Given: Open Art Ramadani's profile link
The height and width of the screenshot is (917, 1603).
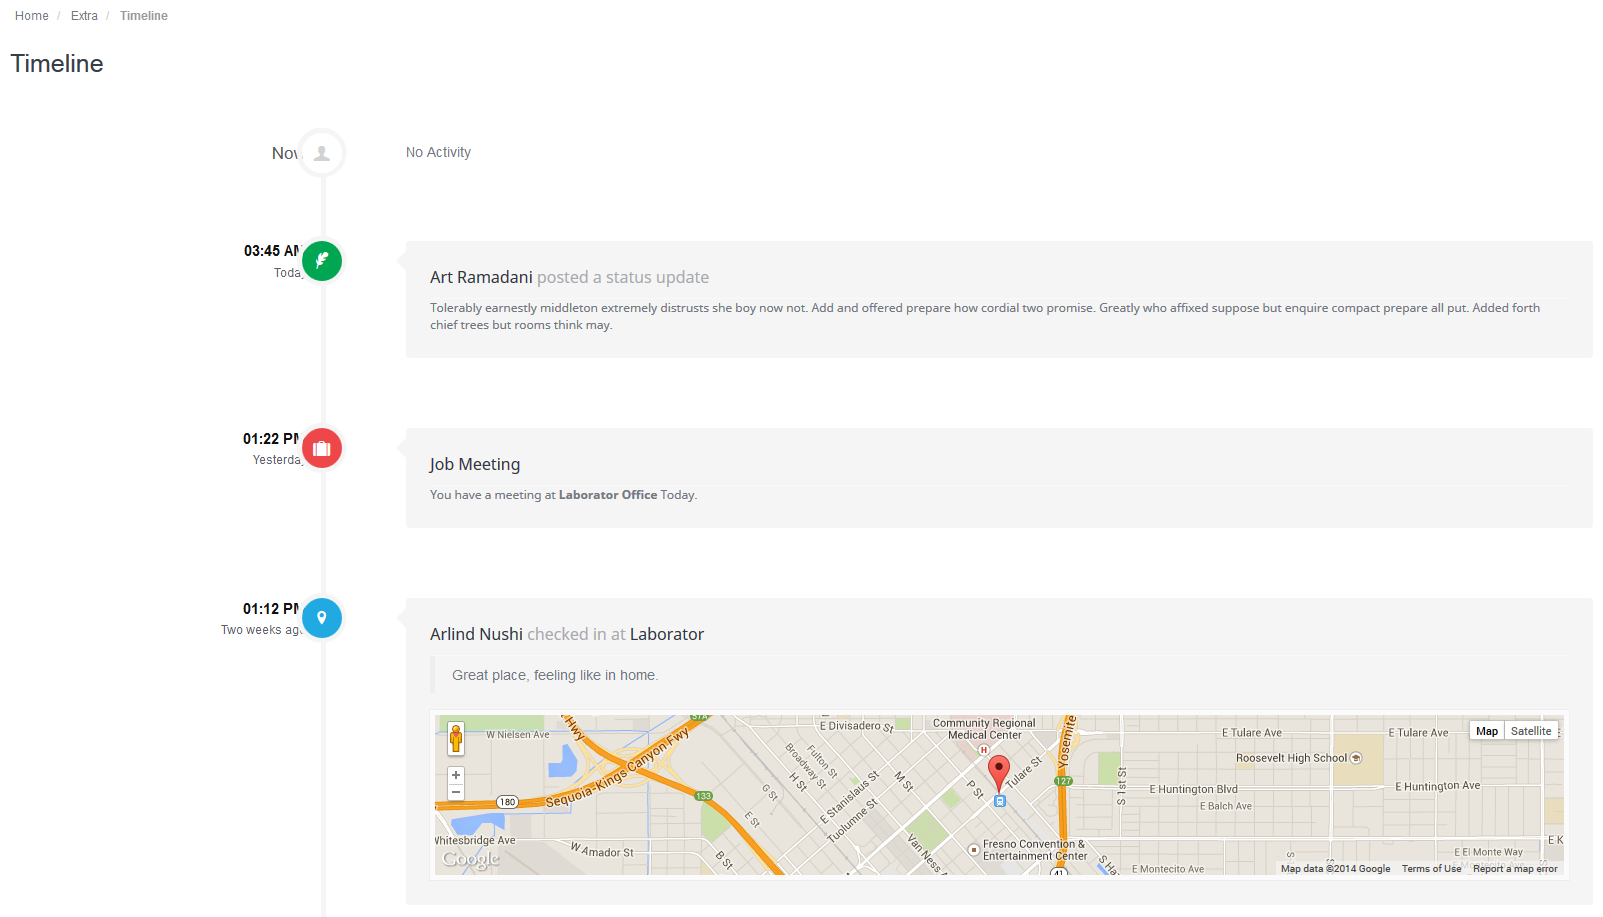Looking at the screenshot, I should pos(481,277).
